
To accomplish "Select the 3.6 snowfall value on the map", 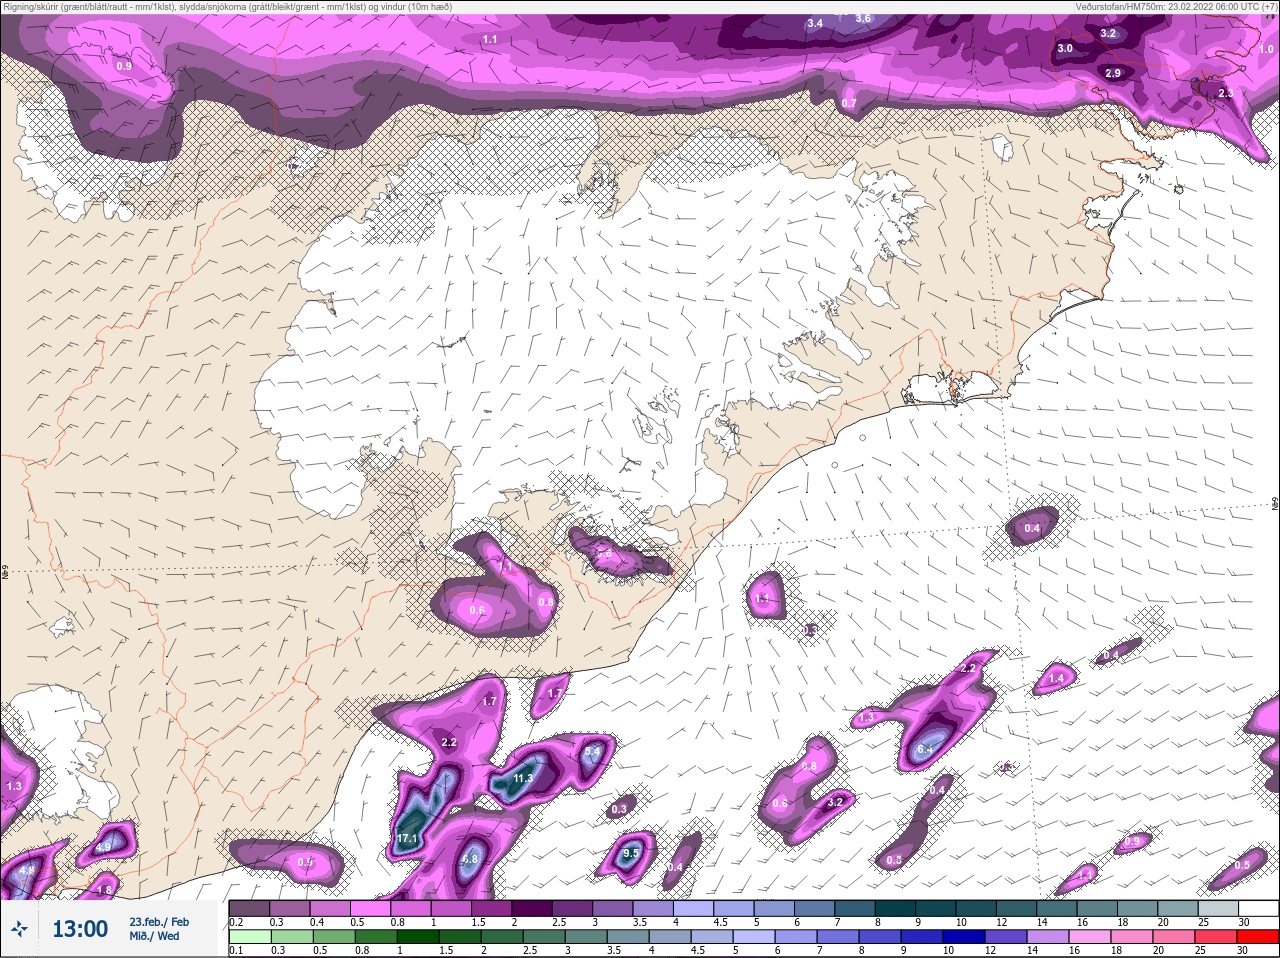I will pos(864,18).
